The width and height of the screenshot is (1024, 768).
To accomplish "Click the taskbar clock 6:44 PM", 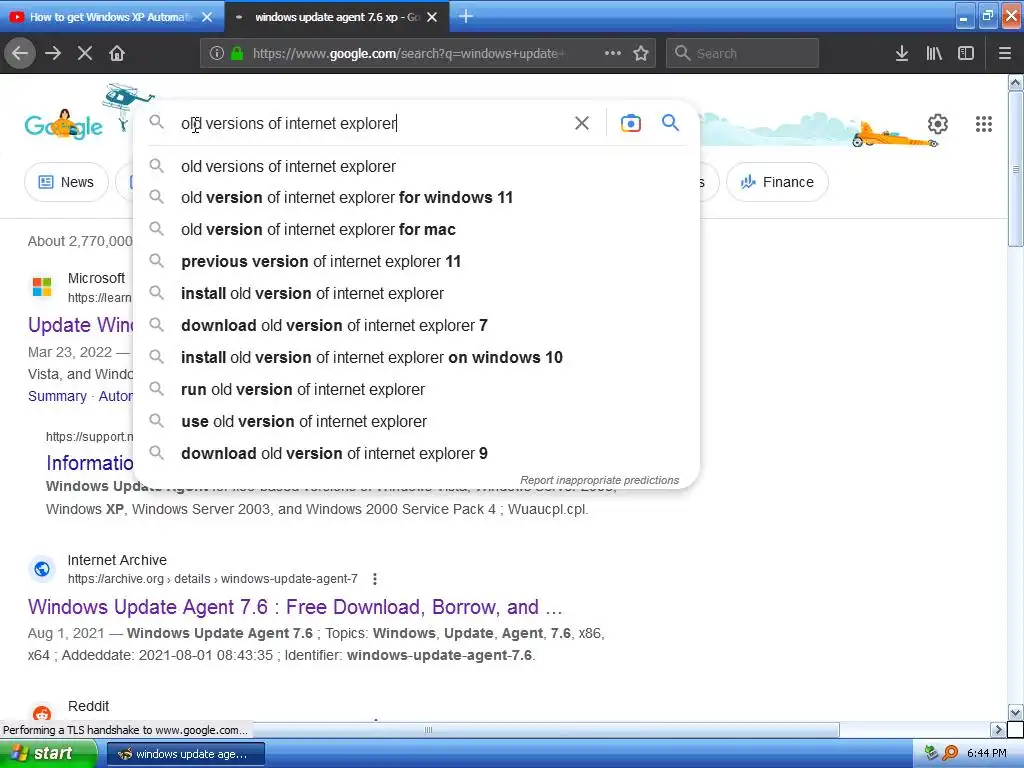I will click(x=986, y=753).
